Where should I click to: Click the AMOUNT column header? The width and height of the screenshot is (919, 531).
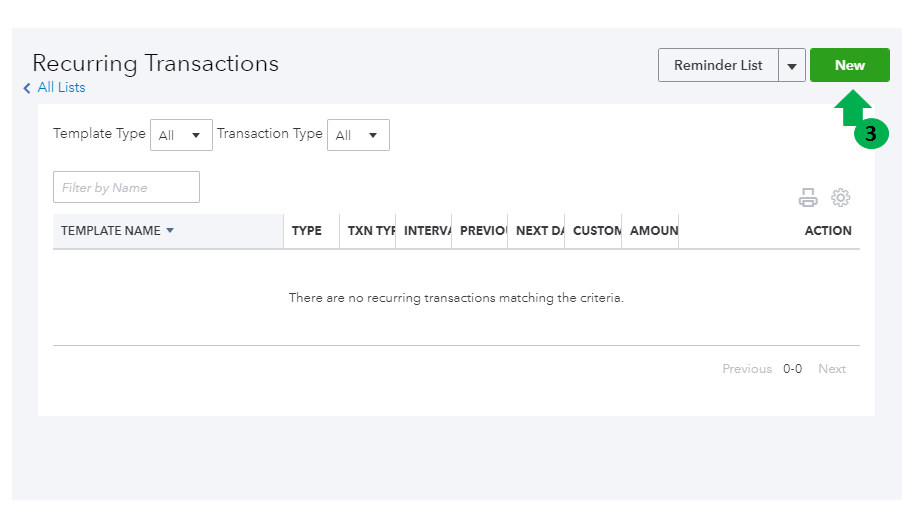tap(653, 231)
